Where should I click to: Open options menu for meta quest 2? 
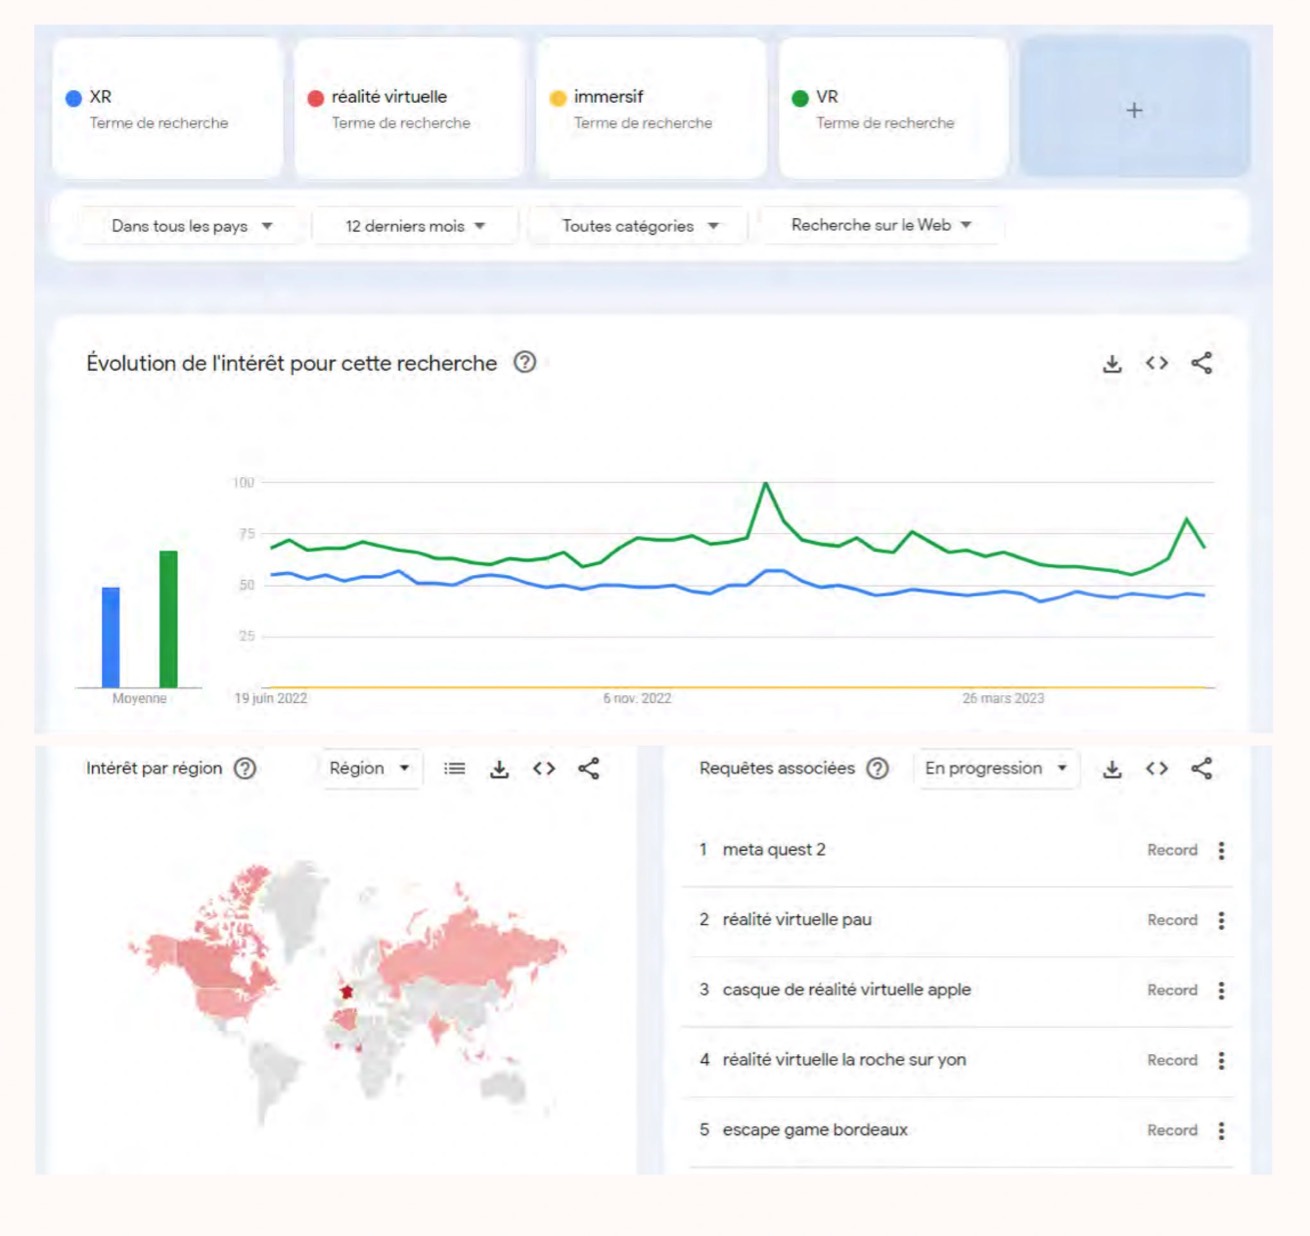[1221, 850]
